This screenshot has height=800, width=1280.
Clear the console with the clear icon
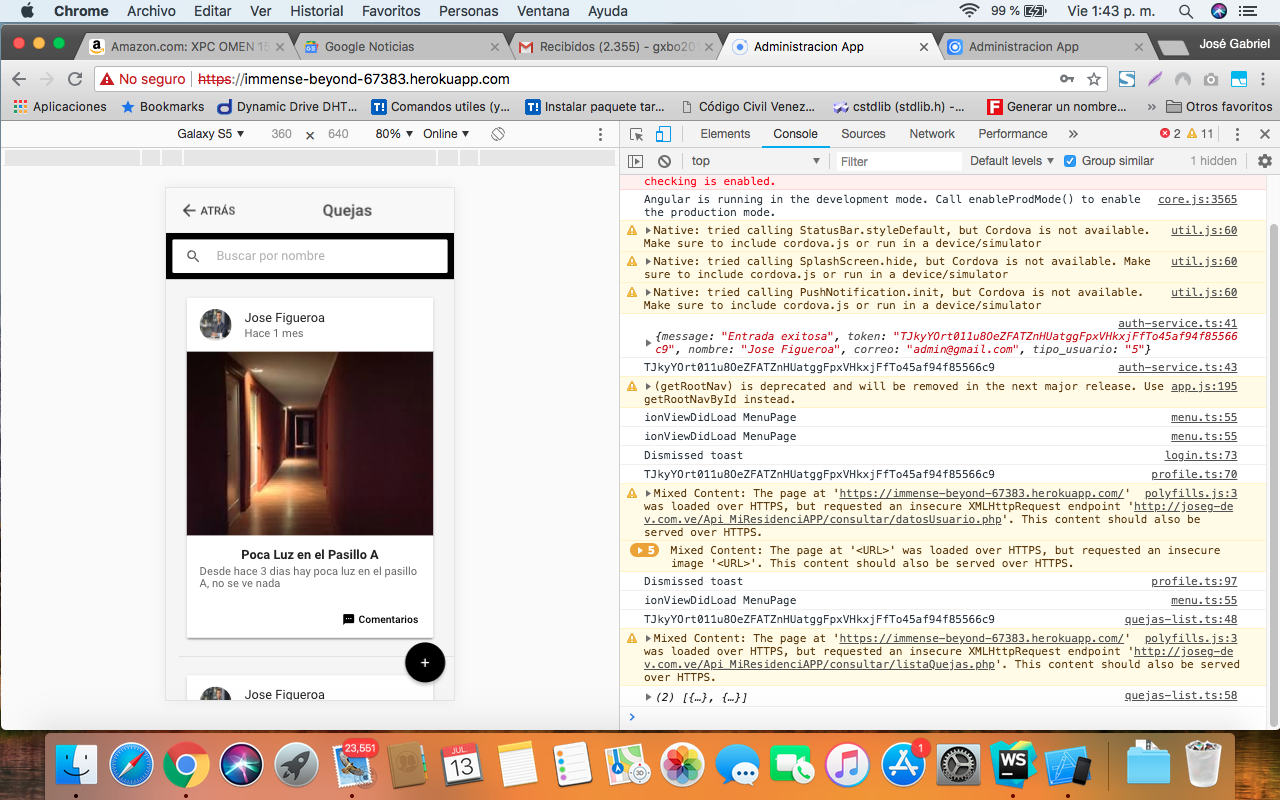point(664,161)
